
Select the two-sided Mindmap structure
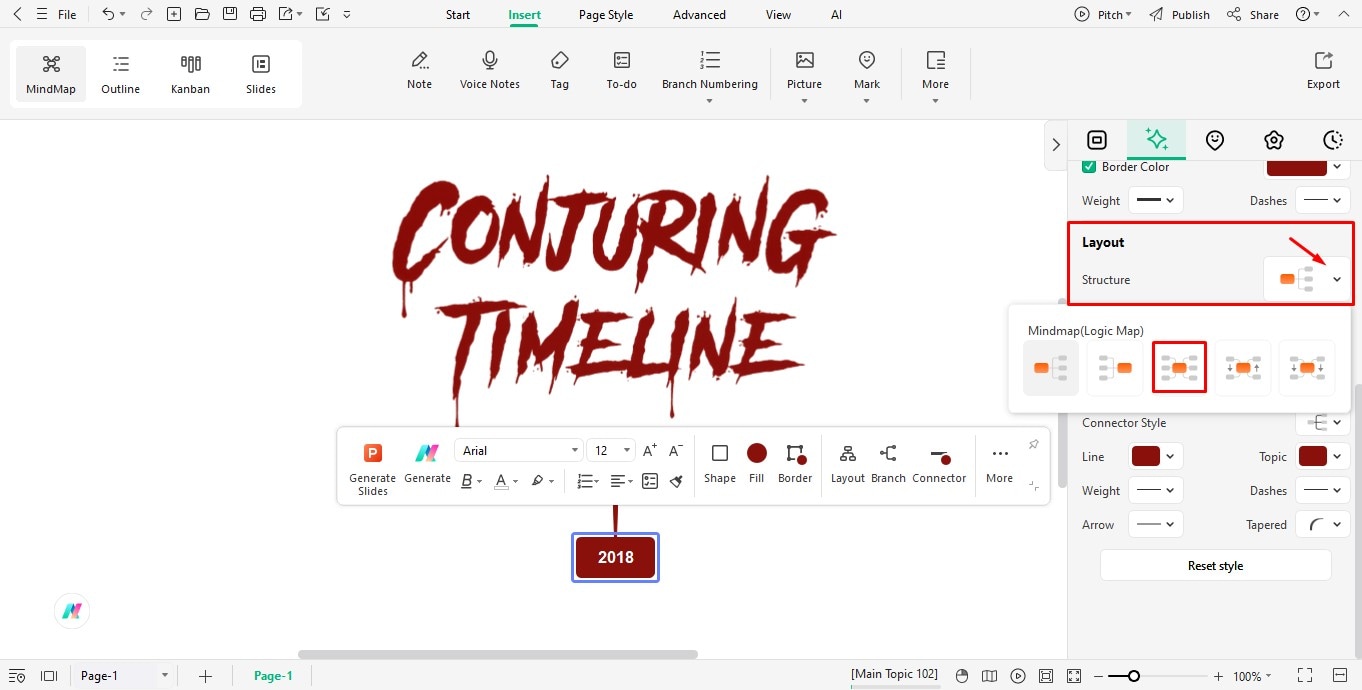(x=1179, y=368)
